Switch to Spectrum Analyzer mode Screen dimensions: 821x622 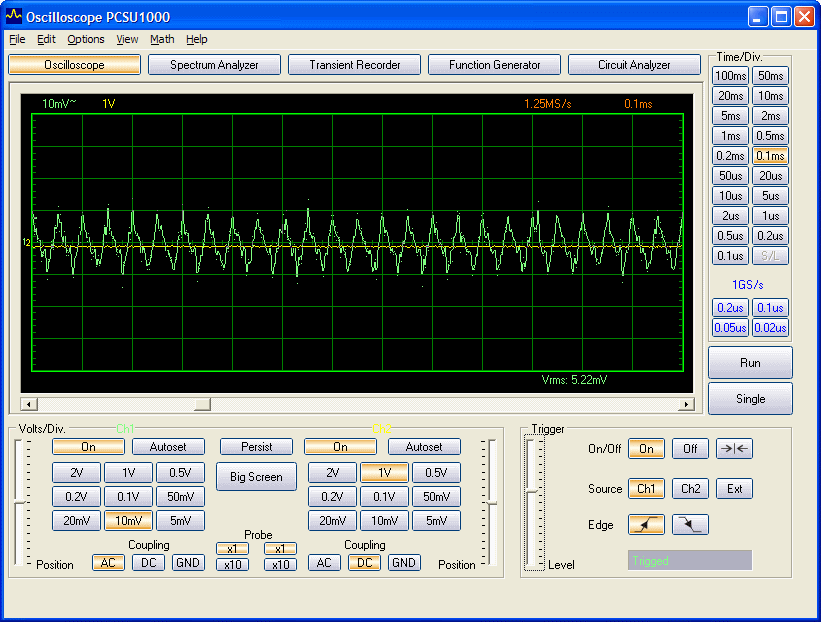(214, 65)
